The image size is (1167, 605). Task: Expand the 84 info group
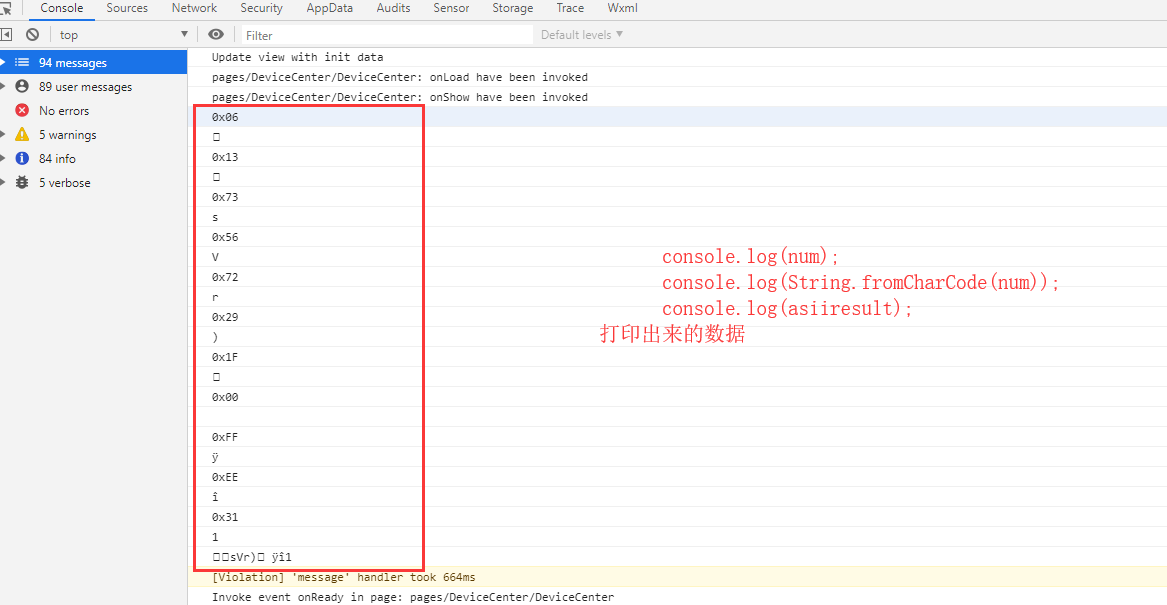tap(3, 158)
